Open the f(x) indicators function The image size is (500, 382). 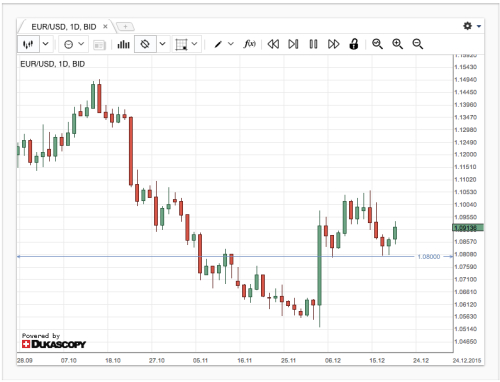(x=250, y=44)
